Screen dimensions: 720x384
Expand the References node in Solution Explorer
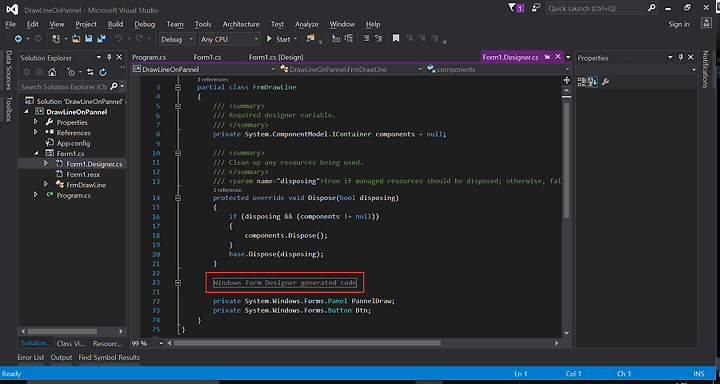tap(36, 132)
